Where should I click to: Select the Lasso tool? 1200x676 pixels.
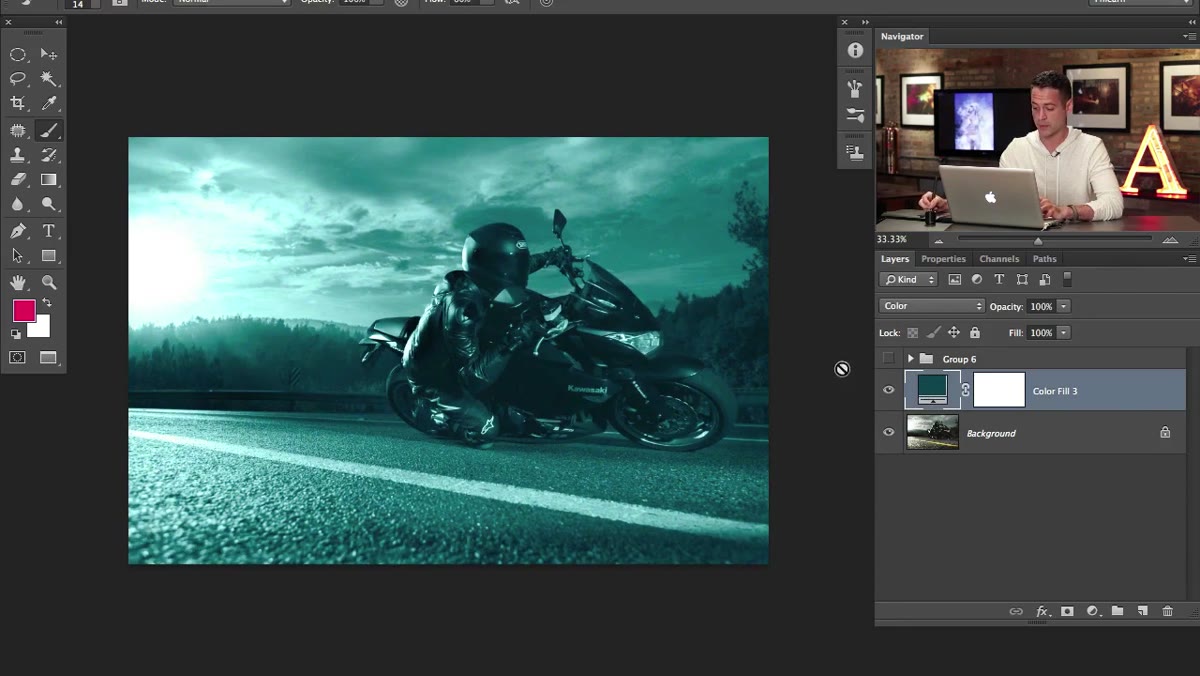18,78
